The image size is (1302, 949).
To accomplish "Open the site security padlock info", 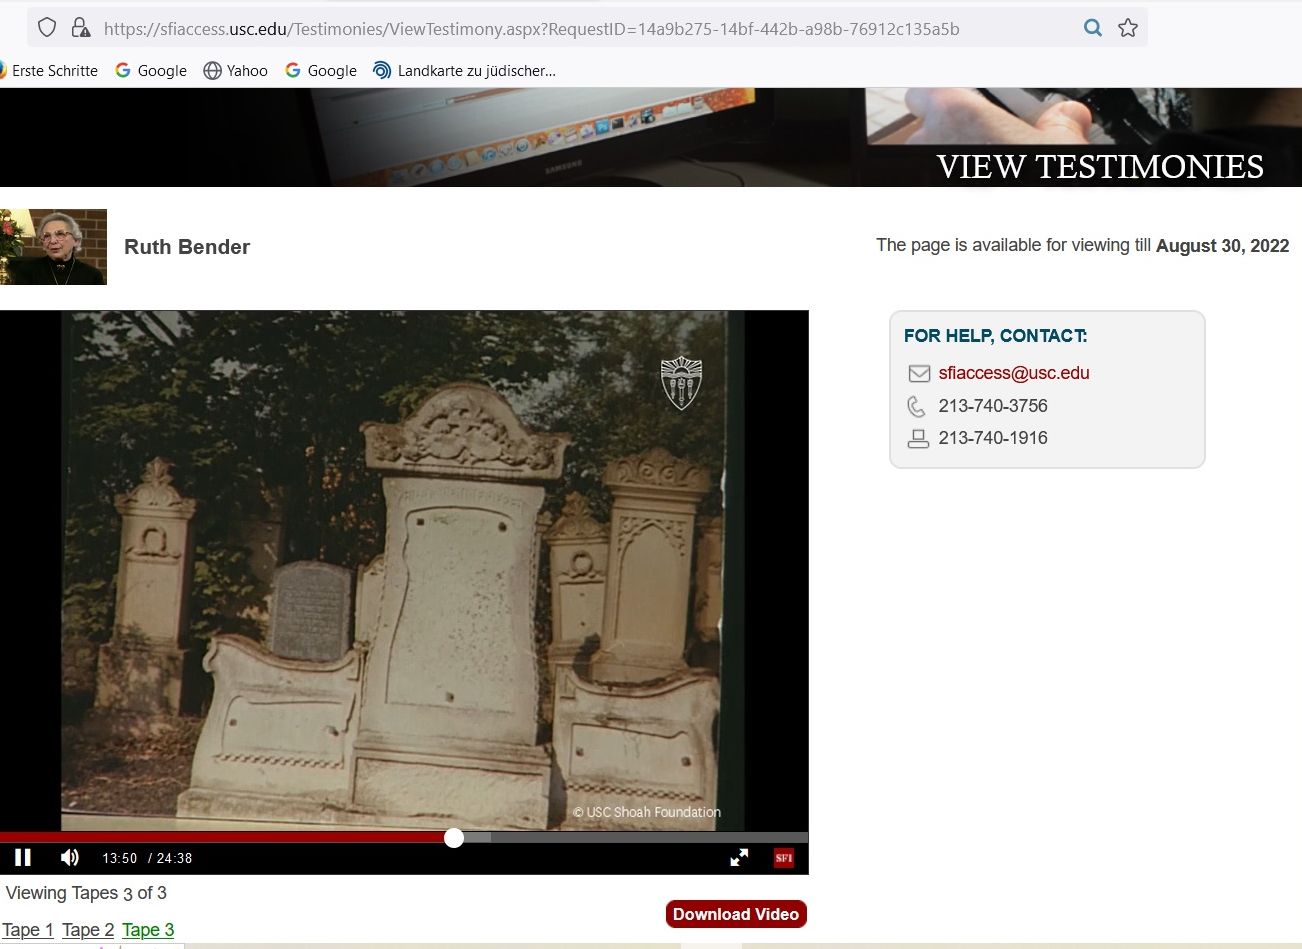I will point(81,28).
